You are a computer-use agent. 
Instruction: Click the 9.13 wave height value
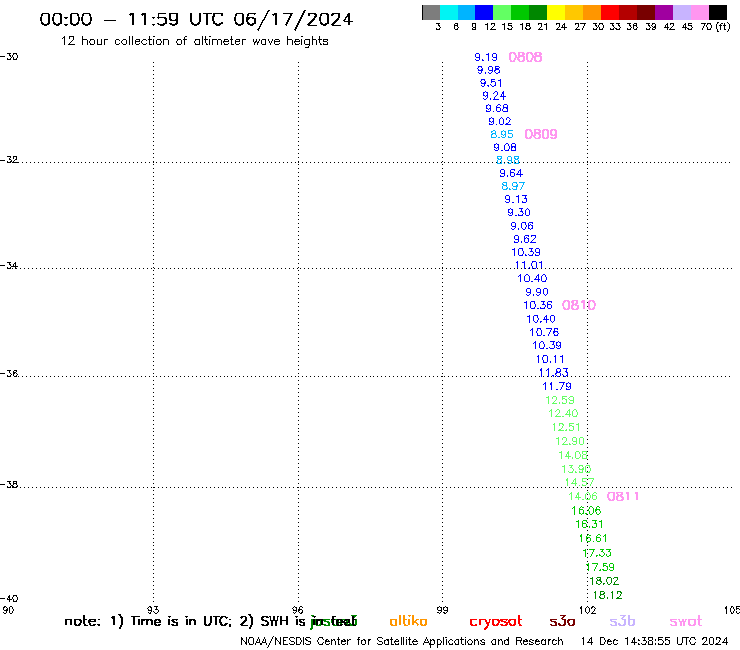pos(516,199)
